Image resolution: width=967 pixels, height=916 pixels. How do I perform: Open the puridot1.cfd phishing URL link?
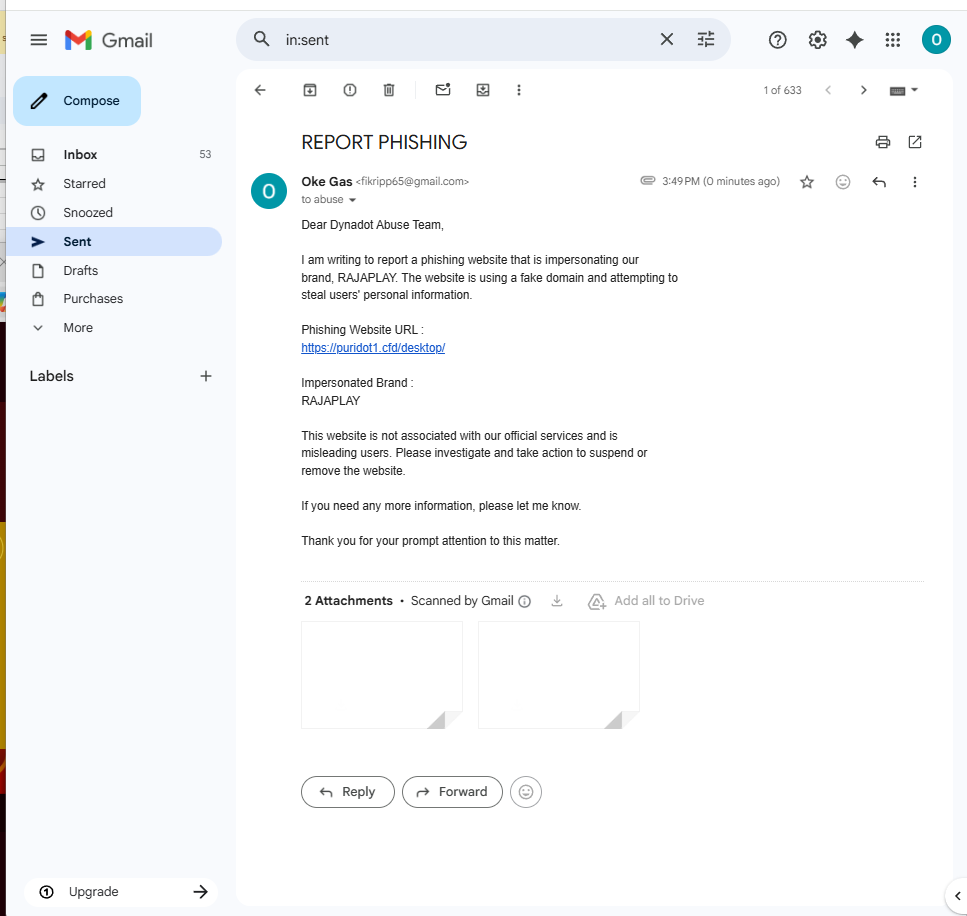pyautogui.click(x=373, y=348)
